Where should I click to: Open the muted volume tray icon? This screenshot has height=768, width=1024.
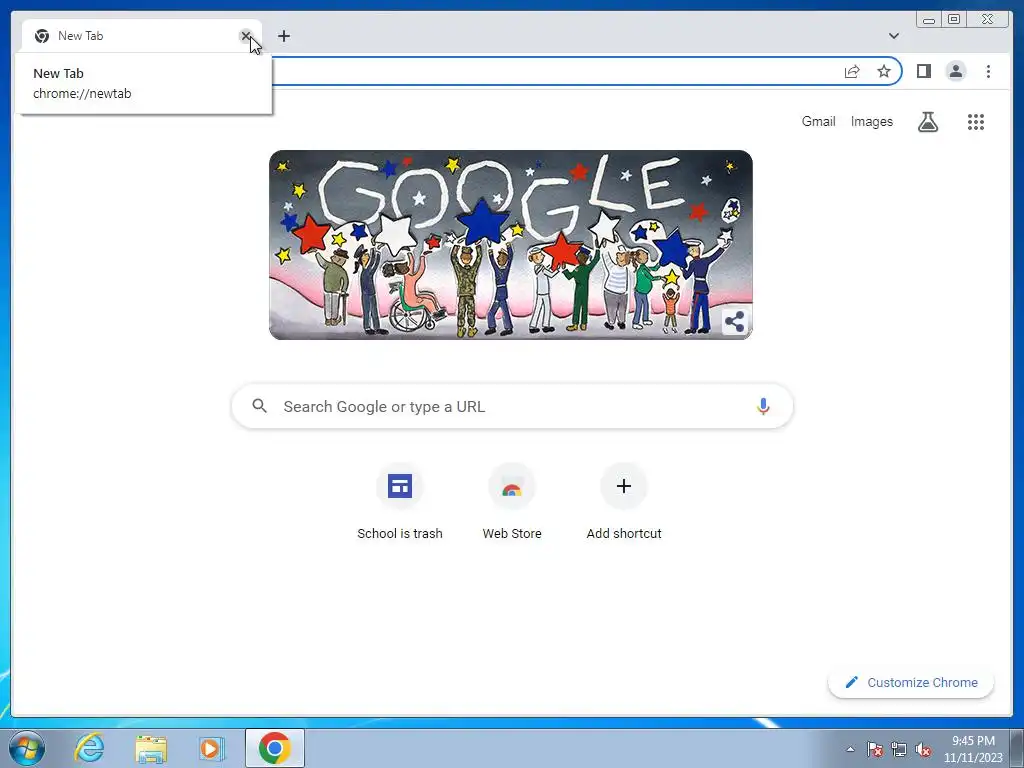click(x=923, y=749)
